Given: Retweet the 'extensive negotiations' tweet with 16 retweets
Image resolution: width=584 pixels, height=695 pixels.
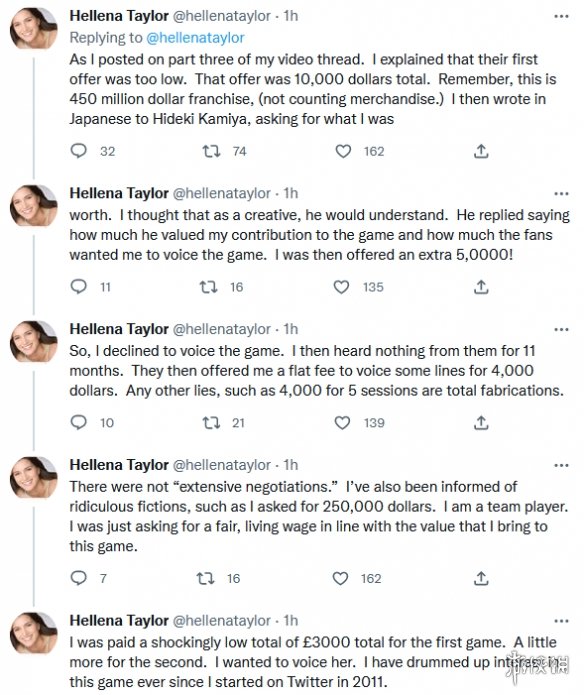Looking at the screenshot, I should click(x=206, y=578).
